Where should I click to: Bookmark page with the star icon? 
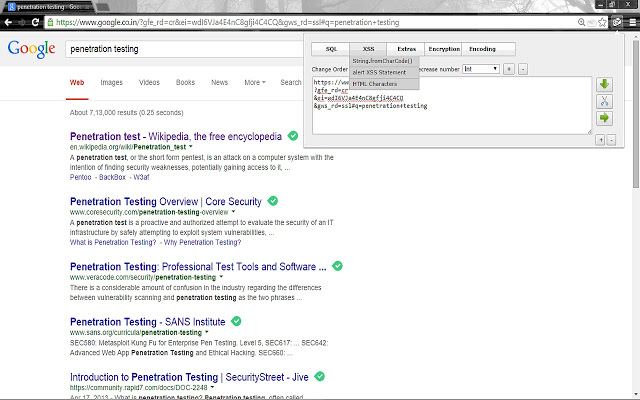click(x=602, y=22)
